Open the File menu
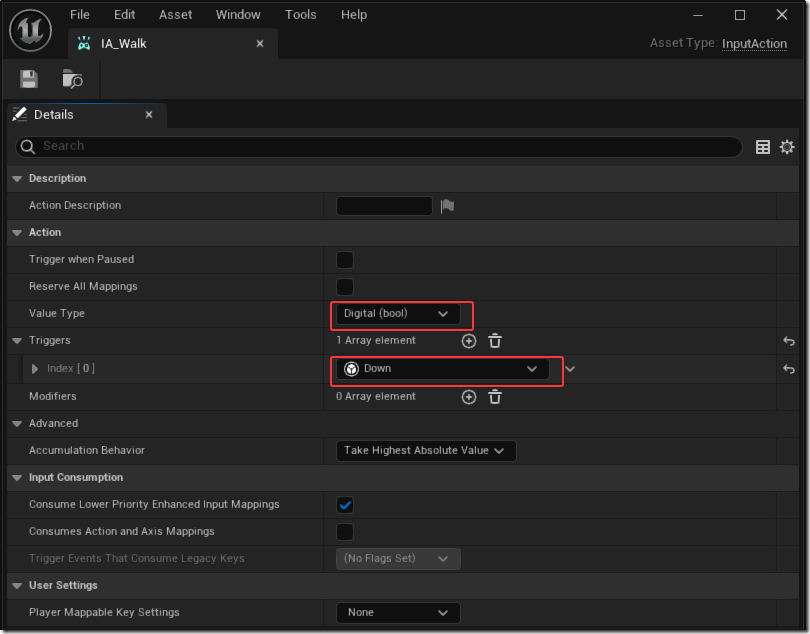 coord(80,14)
